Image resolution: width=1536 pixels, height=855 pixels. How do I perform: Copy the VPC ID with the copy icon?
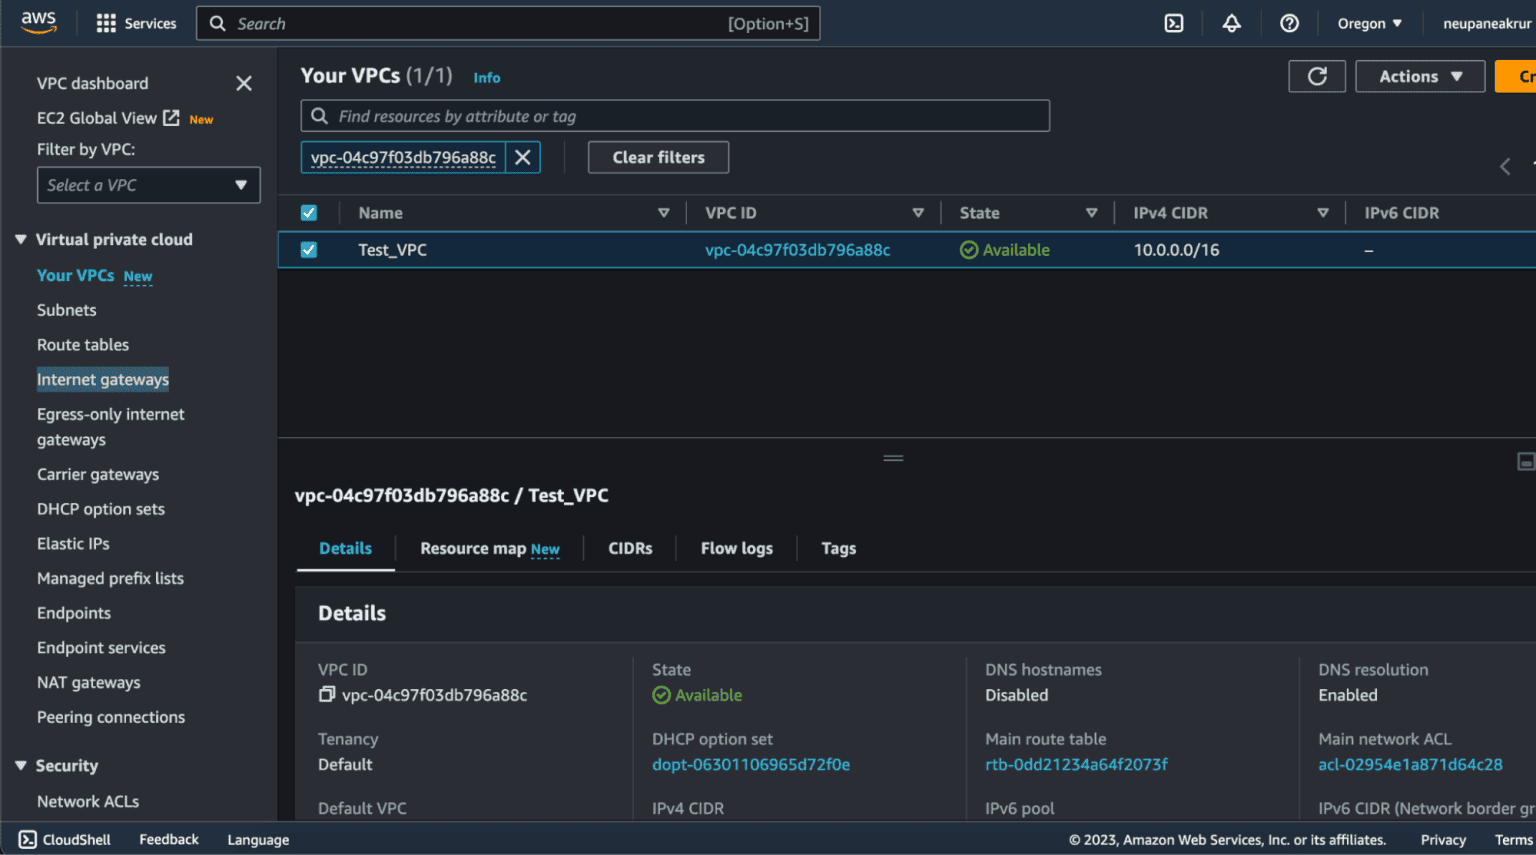pos(326,695)
